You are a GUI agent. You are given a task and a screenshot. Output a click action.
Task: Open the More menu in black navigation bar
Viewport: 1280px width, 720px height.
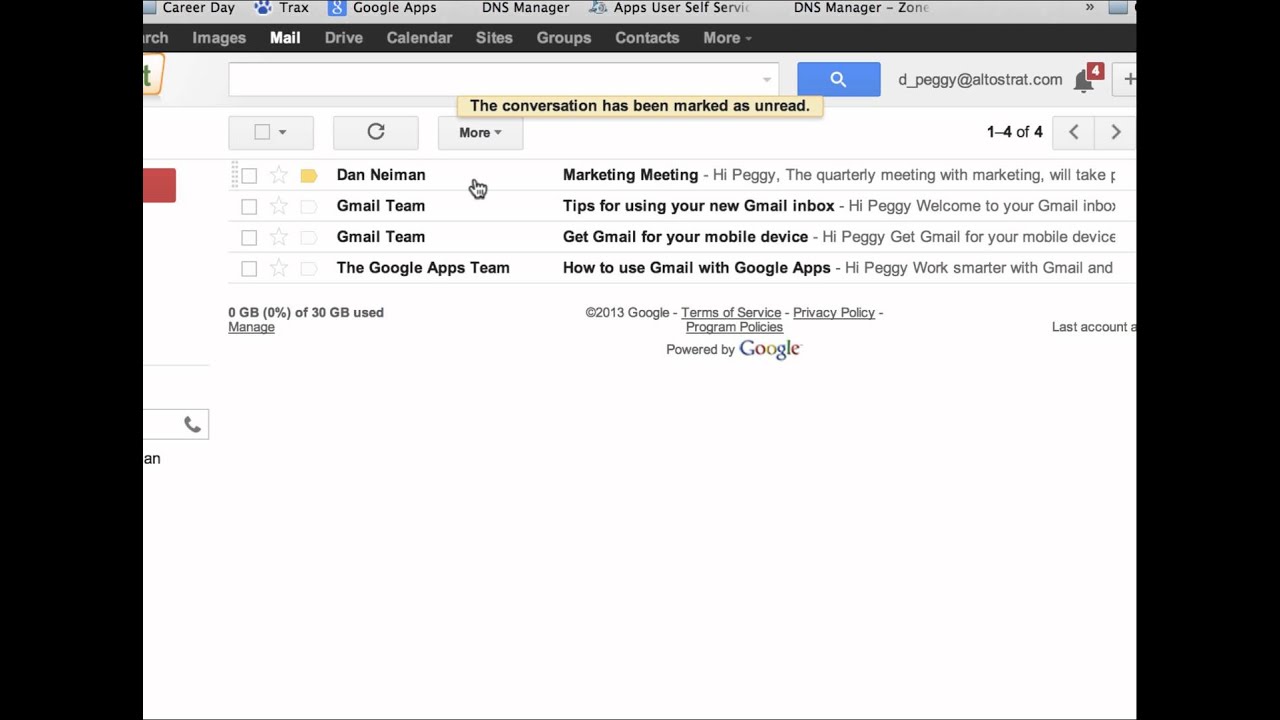click(727, 38)
